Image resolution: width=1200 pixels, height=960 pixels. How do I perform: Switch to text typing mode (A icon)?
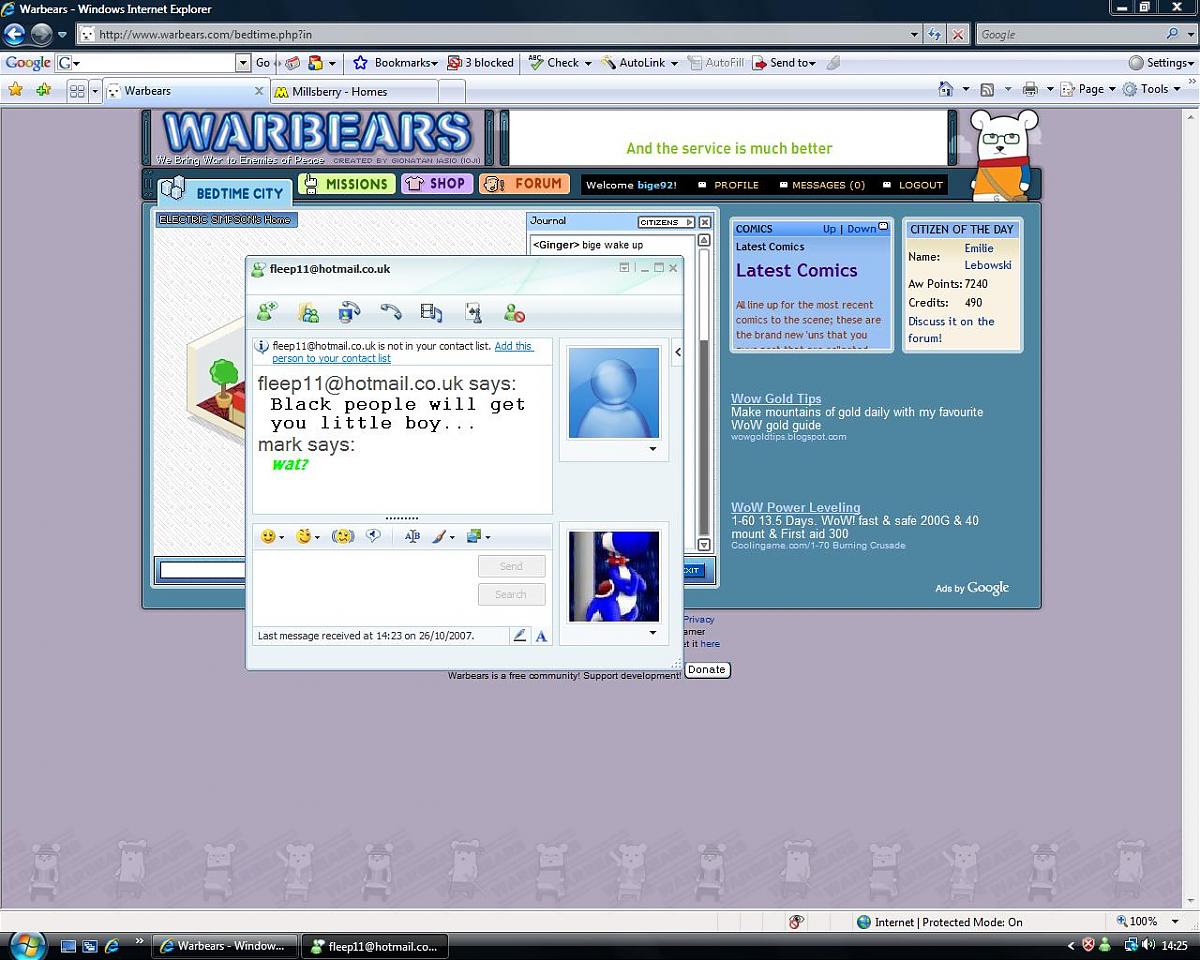(x=541, y=635)
